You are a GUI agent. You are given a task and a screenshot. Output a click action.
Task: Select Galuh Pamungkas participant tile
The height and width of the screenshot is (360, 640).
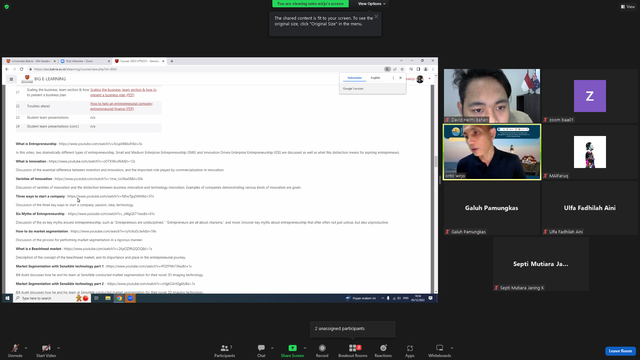click(492, 208)
